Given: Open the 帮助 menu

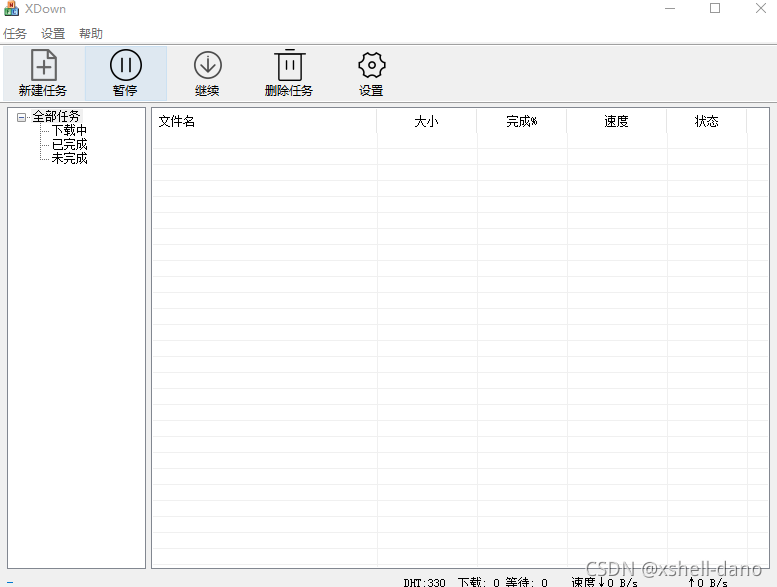Looking at the screenshot, I should [91, 34].
